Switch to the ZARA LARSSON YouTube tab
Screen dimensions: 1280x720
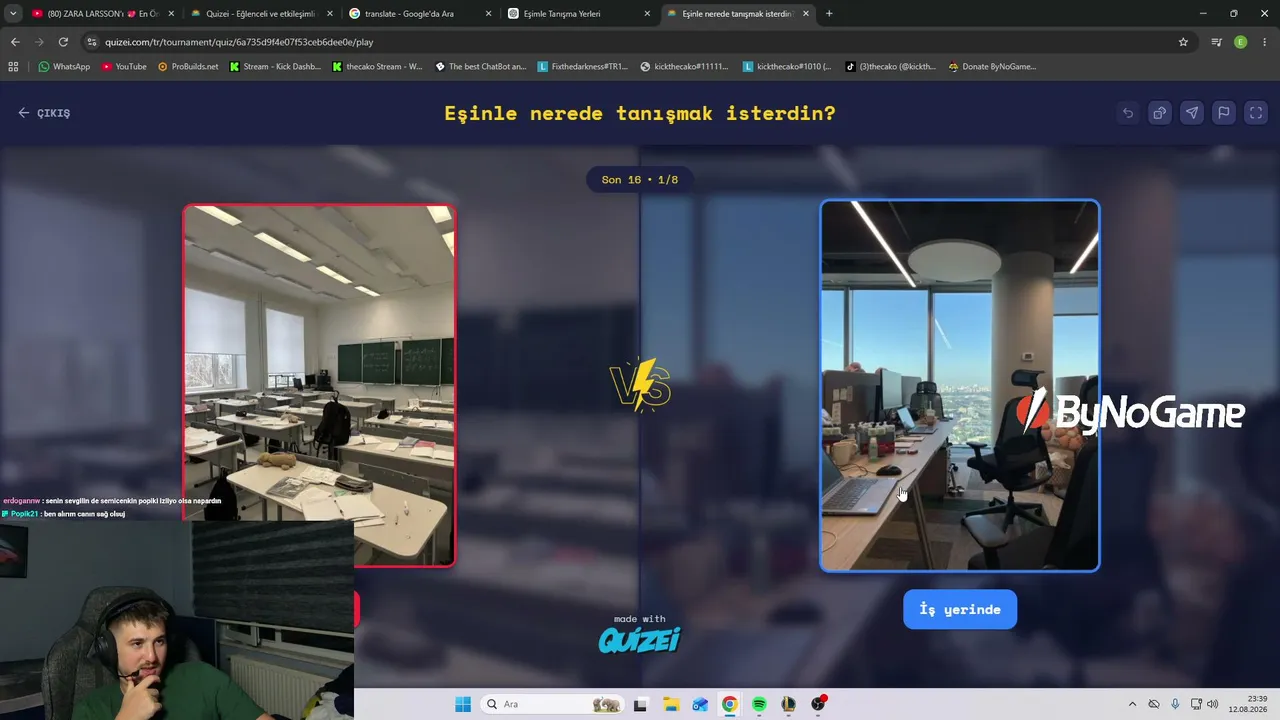tap(103, 14)
